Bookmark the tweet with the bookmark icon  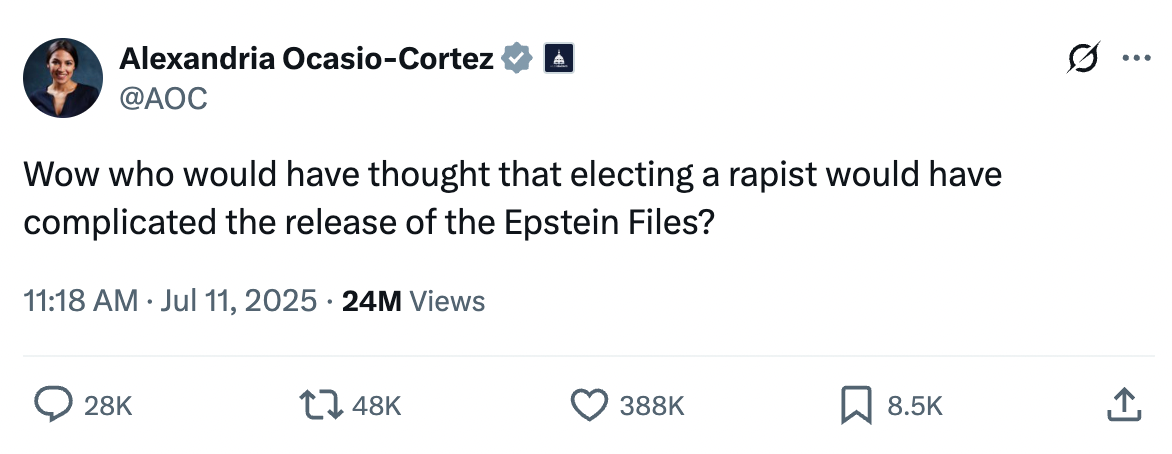point(857,405)
